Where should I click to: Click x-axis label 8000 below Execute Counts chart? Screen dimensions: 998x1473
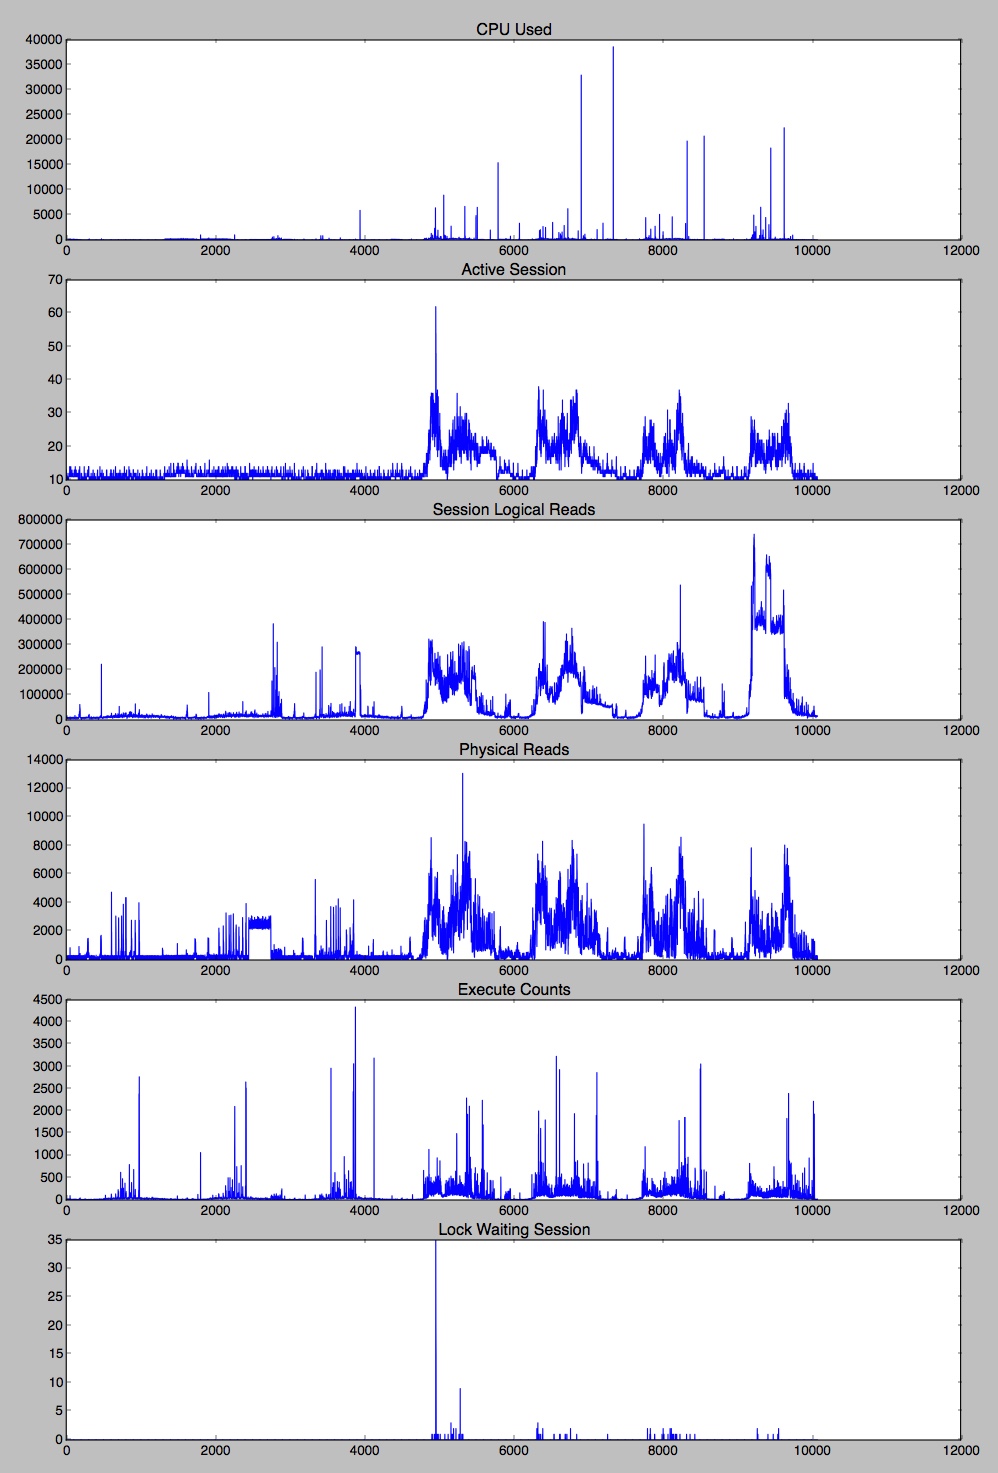click(x=662, y=1210)
